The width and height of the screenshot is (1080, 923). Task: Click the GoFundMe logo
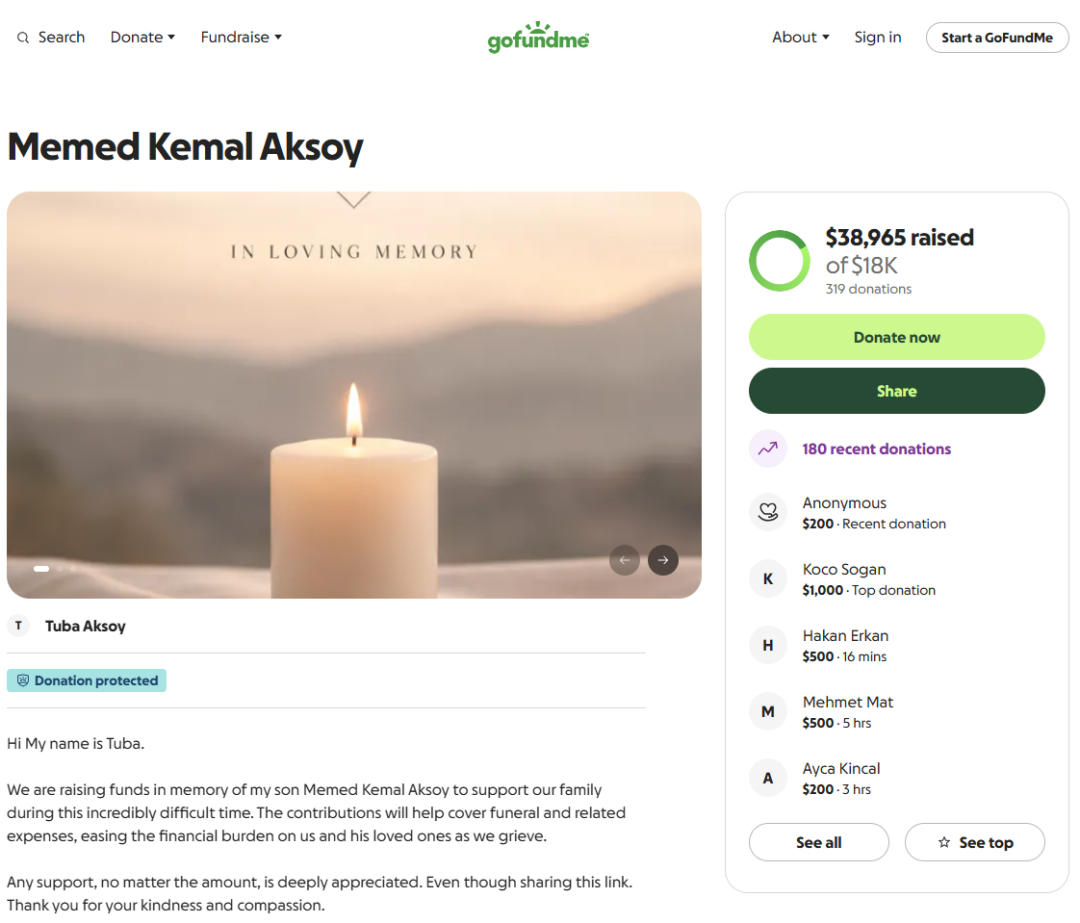click(538, 37)
